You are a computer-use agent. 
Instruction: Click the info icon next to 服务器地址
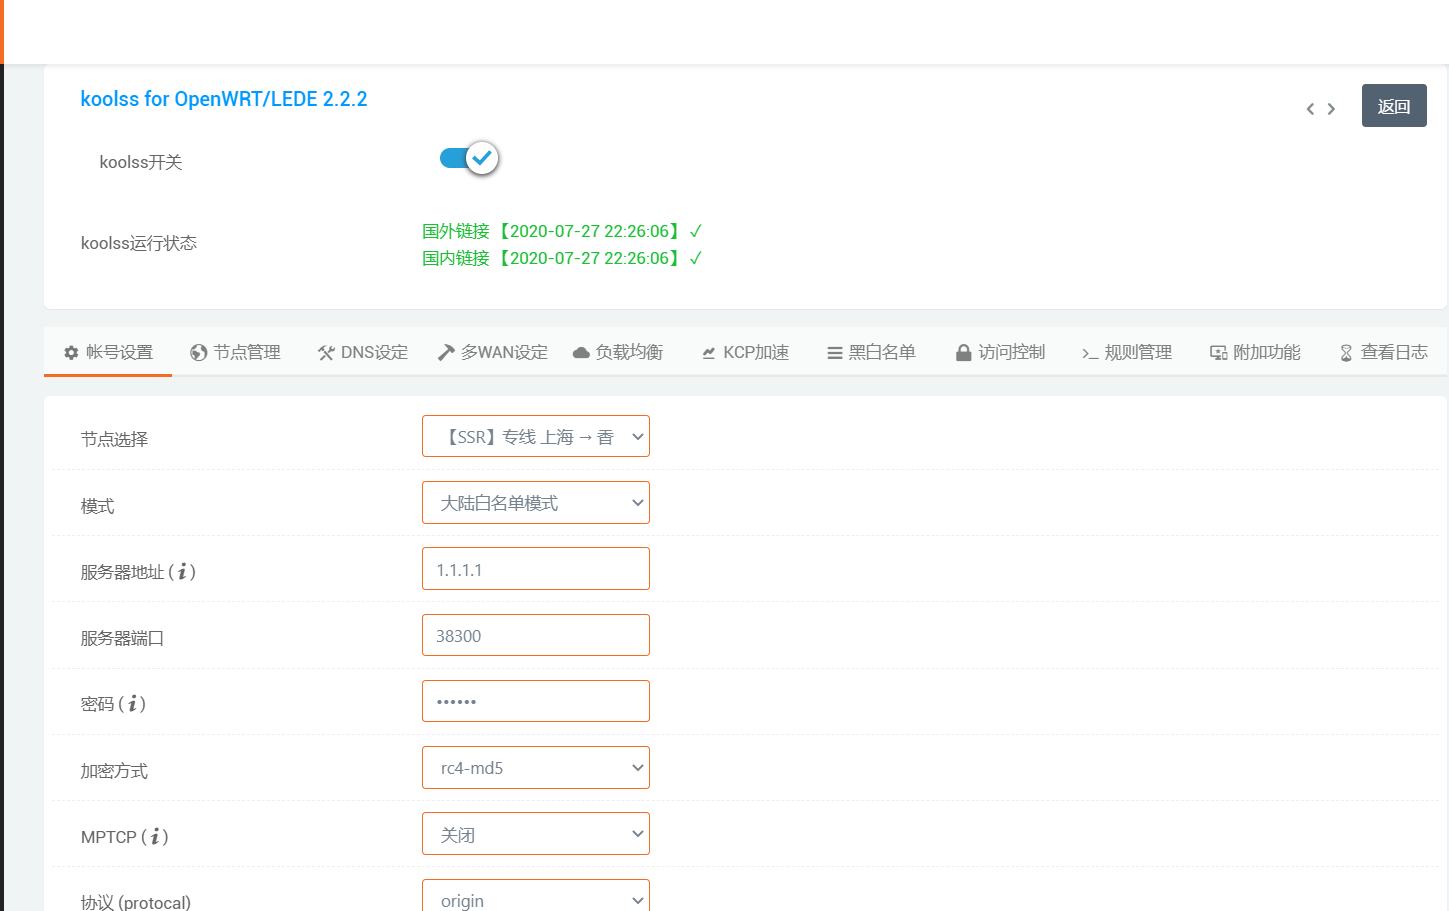pyautogui.click(x=182, y=572)
